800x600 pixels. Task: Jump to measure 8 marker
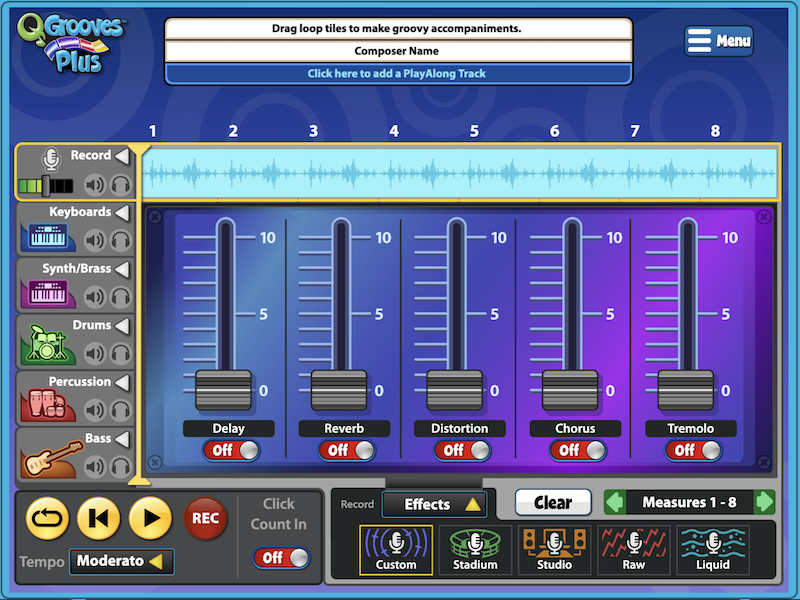(715, 131)
